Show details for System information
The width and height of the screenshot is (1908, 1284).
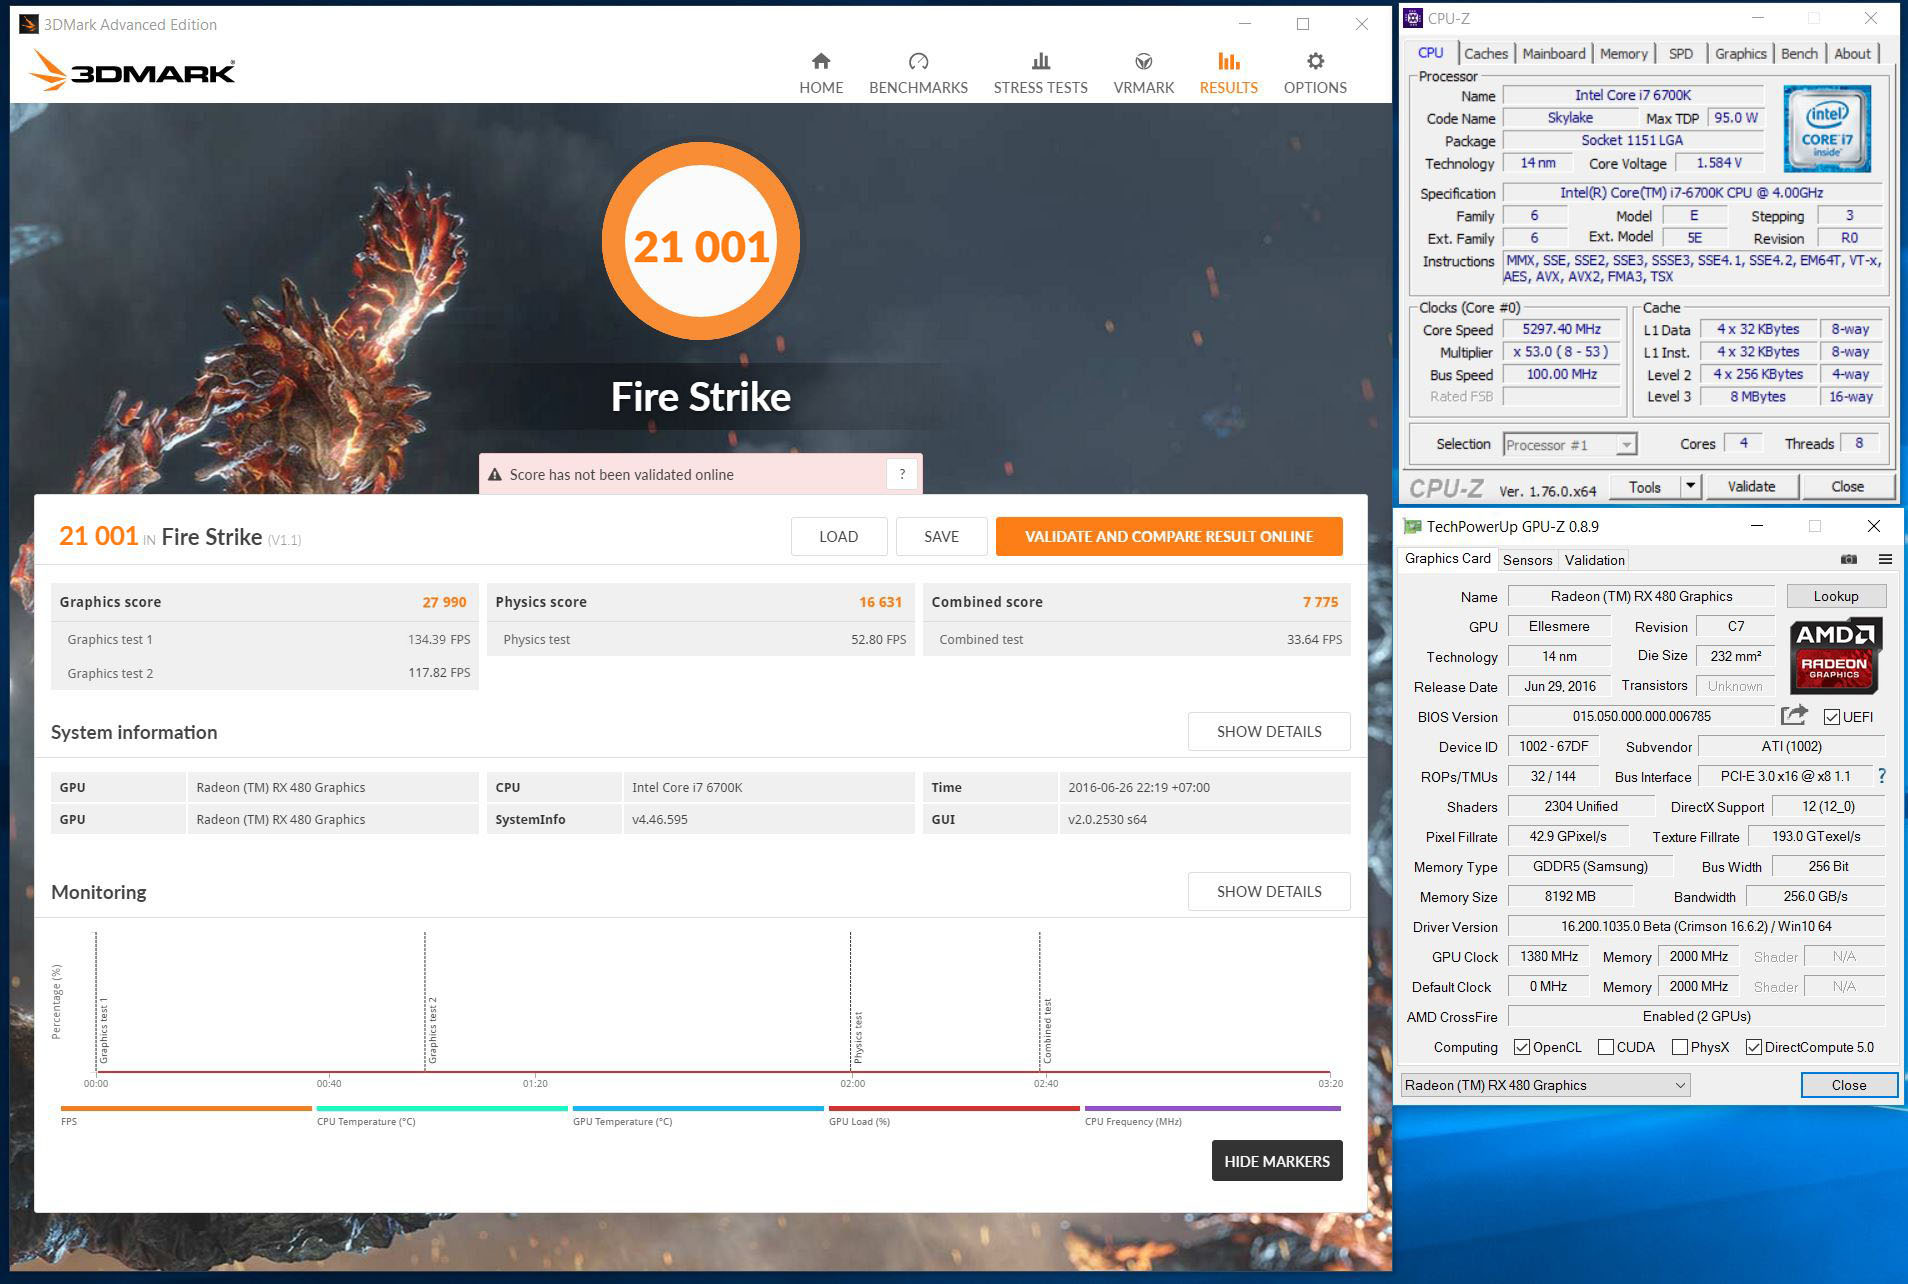(x=1269, y=732)
